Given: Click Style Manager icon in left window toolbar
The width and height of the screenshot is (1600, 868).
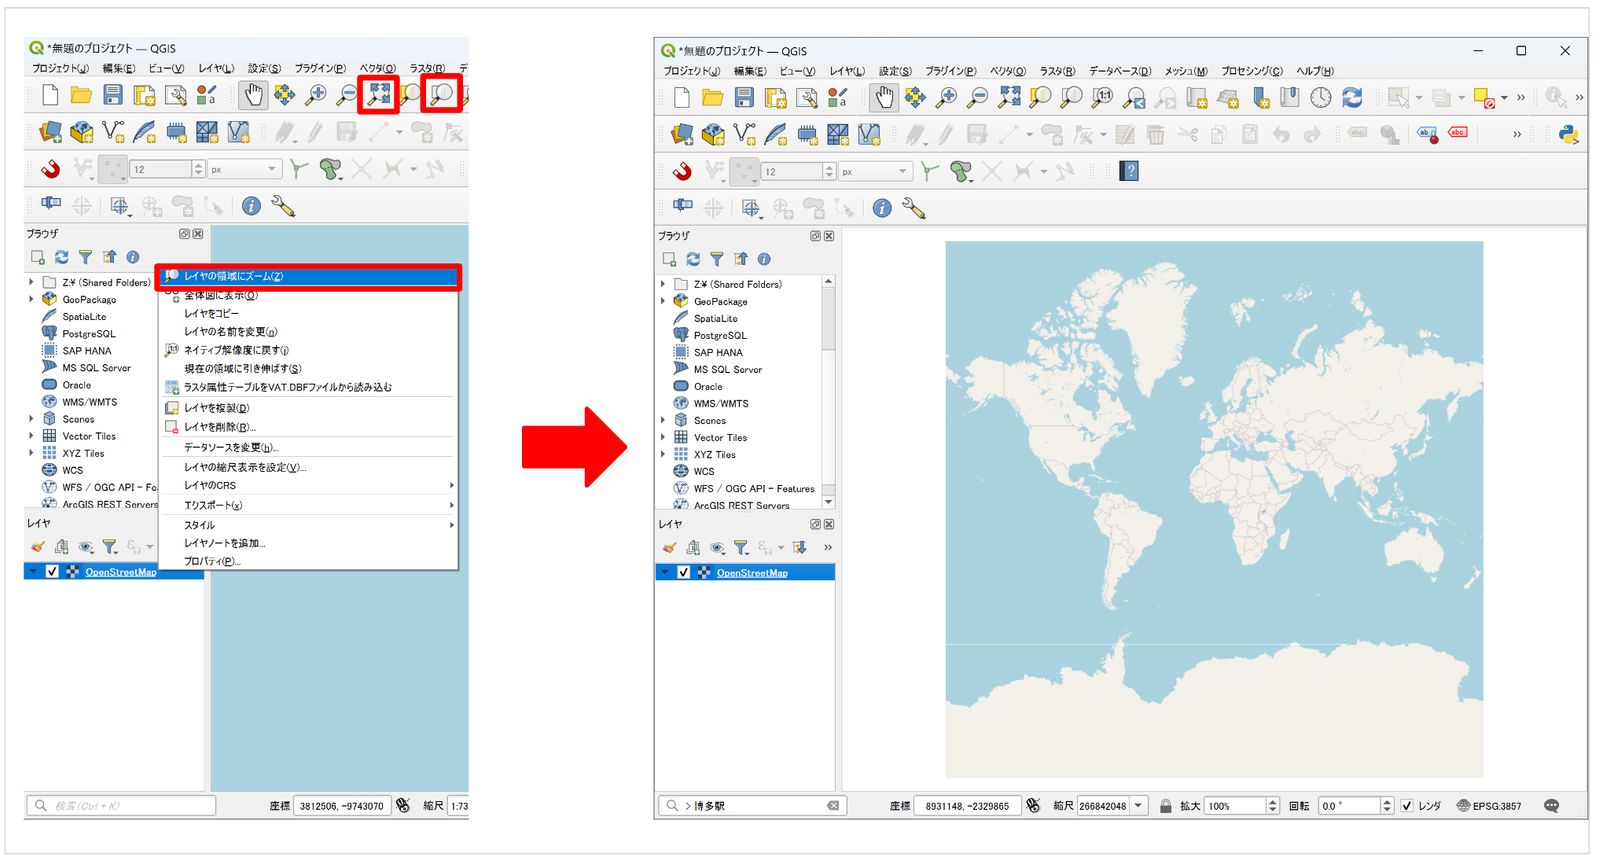Looking at the screenshot, I should 206,95.
